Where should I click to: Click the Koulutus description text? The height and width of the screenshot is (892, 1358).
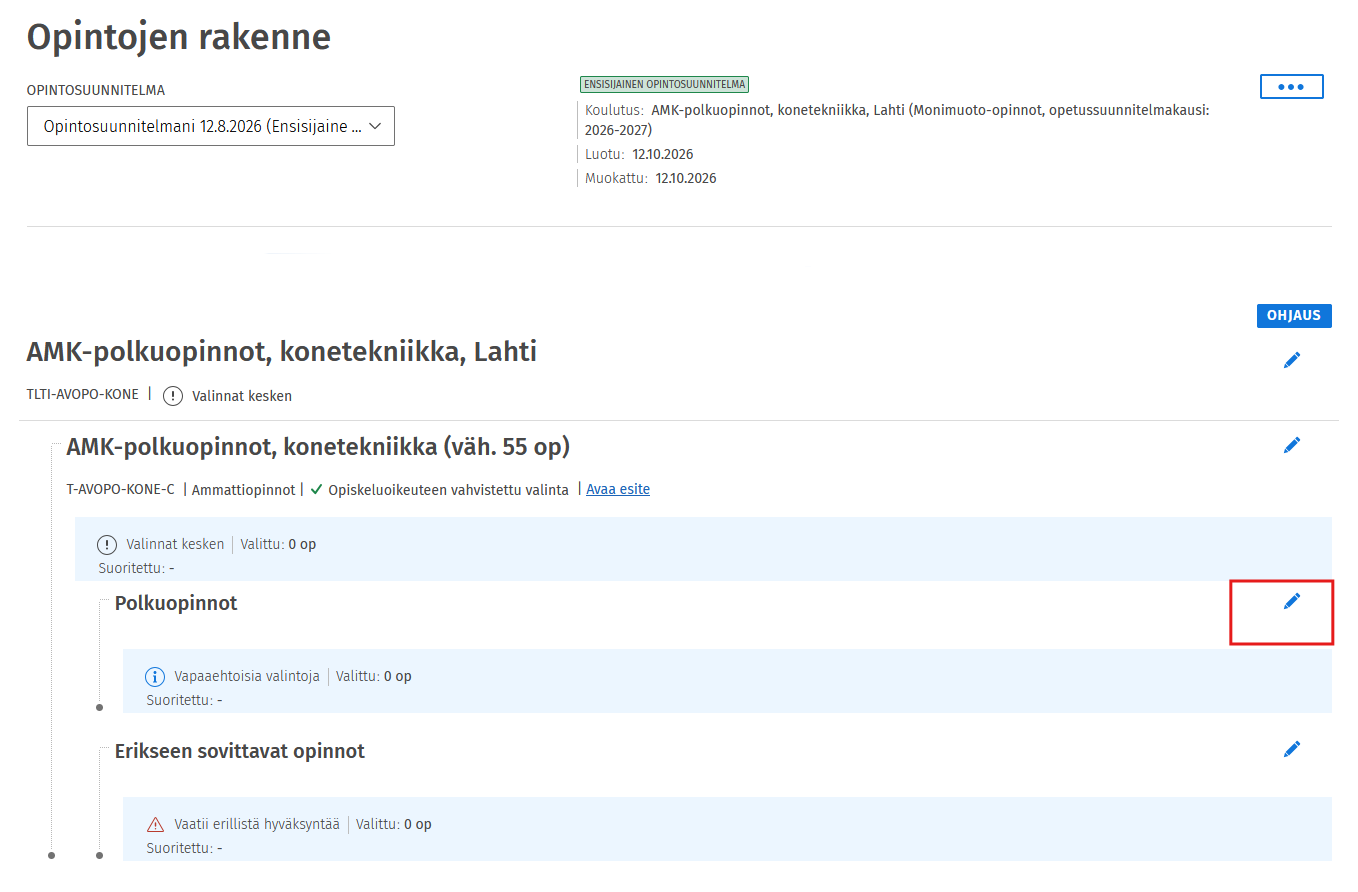897,120
